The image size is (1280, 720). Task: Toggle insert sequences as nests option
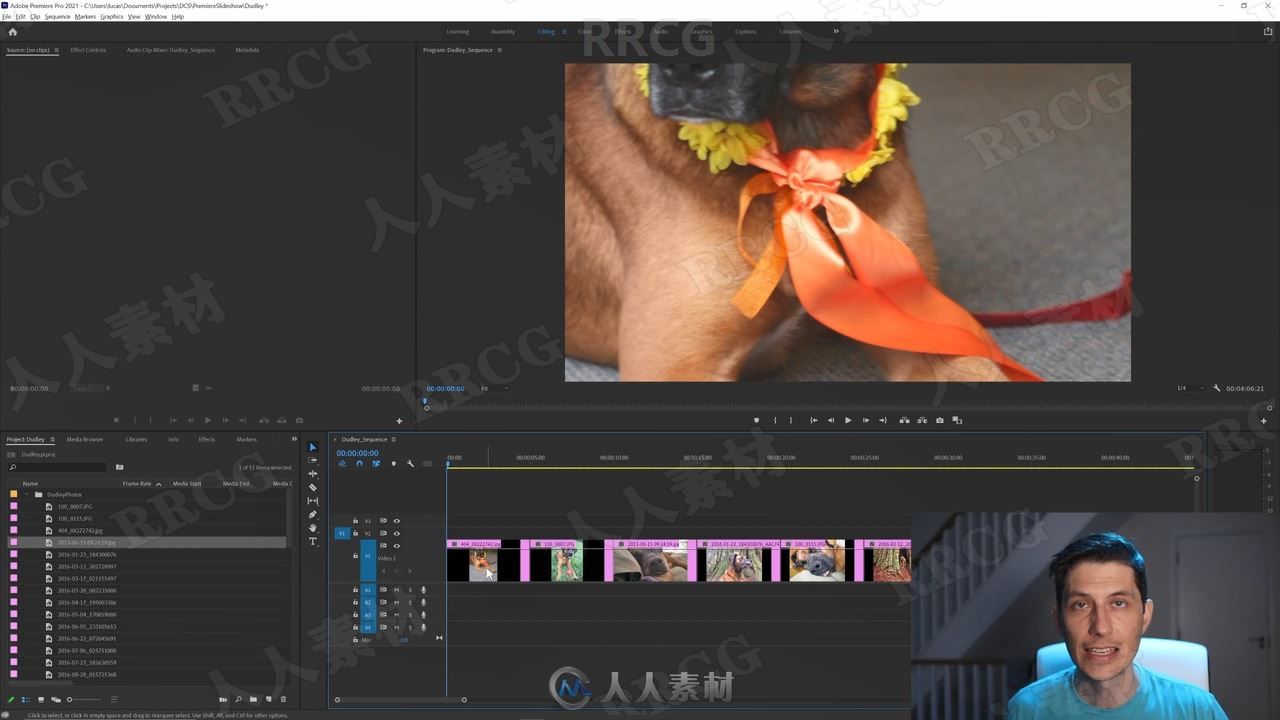(342, 463)
